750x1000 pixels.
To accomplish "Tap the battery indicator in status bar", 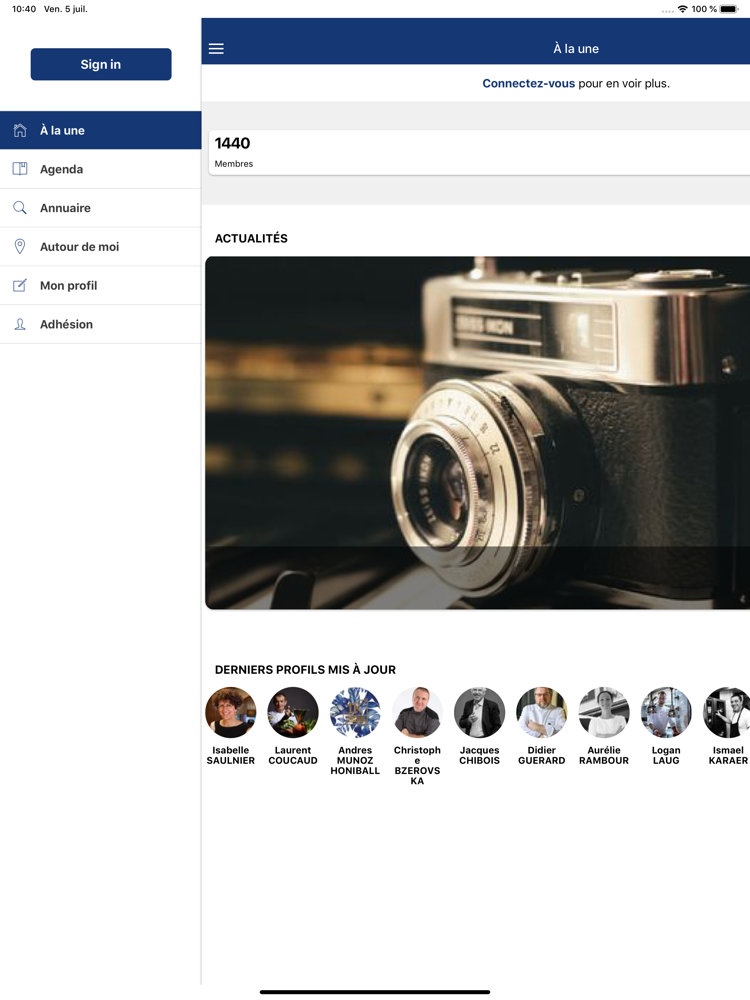I will [728, 9].
